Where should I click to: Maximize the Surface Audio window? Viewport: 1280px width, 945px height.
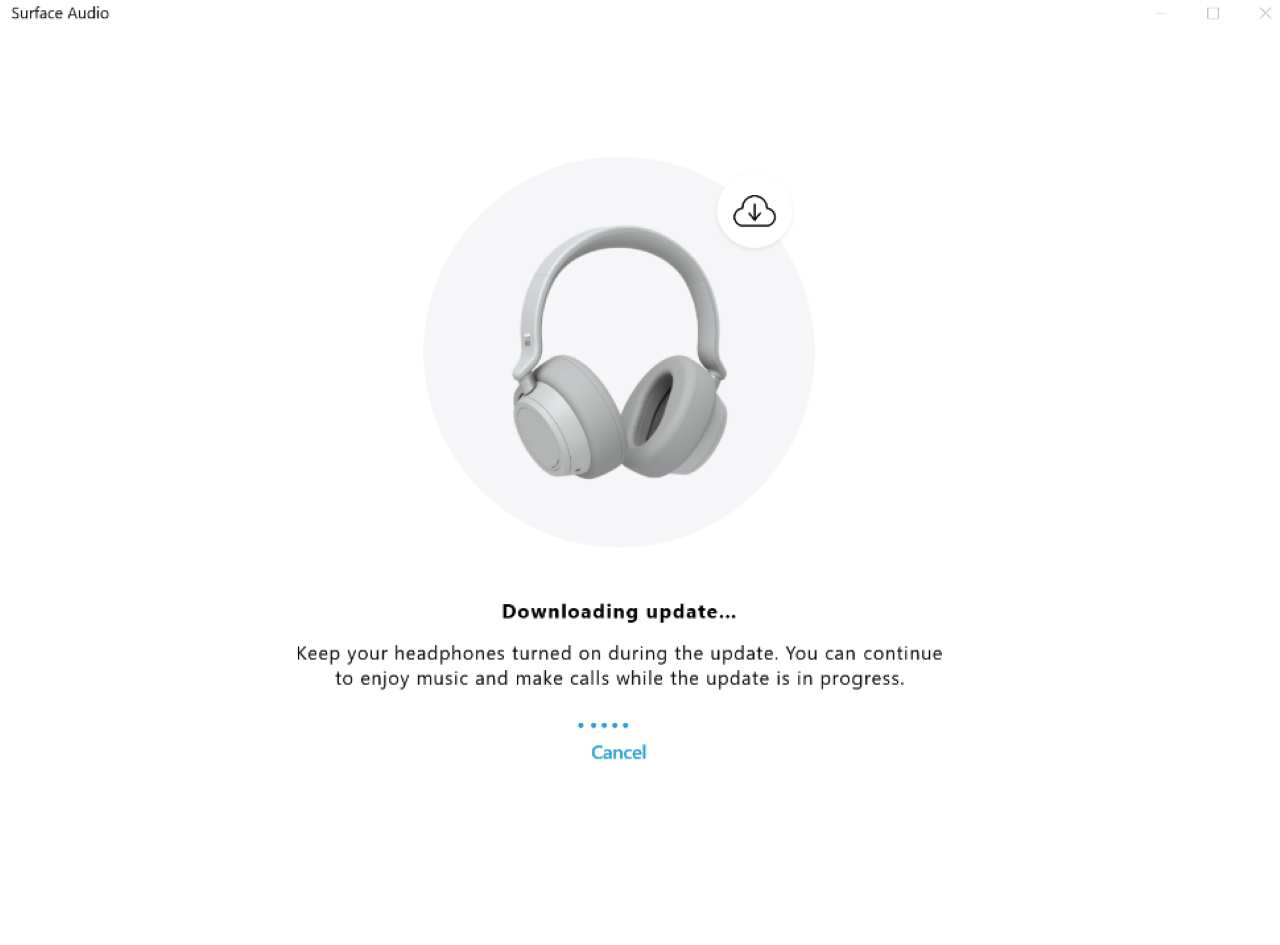point(1213,13)
